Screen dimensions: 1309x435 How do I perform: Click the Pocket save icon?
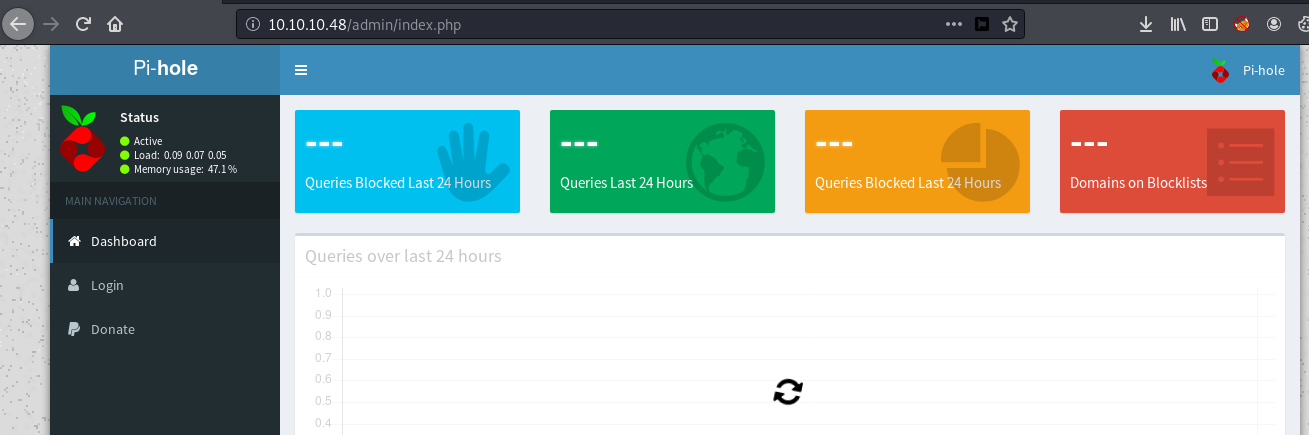point(982,23)
